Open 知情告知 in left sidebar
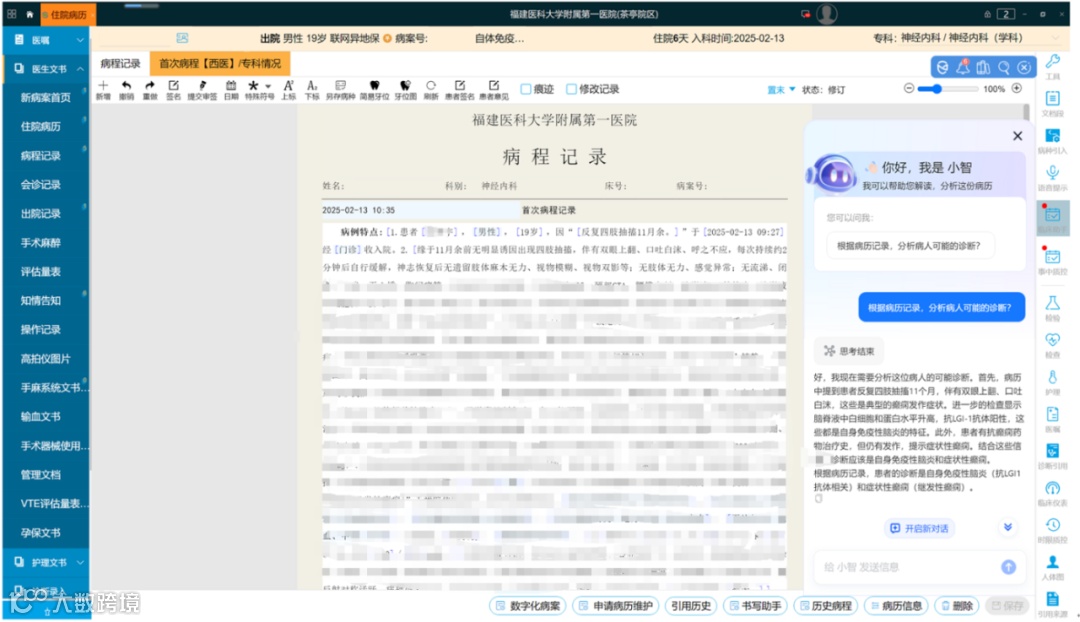The height and width of the screenshot is (622, 1080). tap(41, 300)
